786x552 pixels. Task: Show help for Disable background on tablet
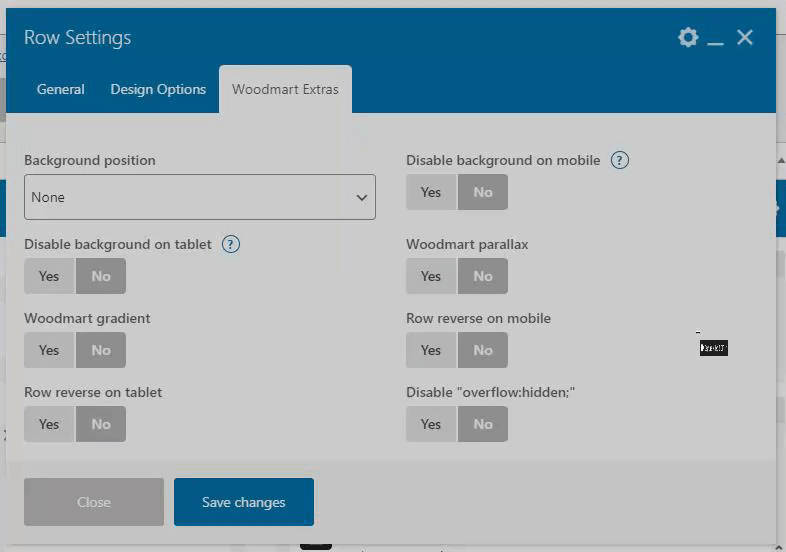[231, 245]
